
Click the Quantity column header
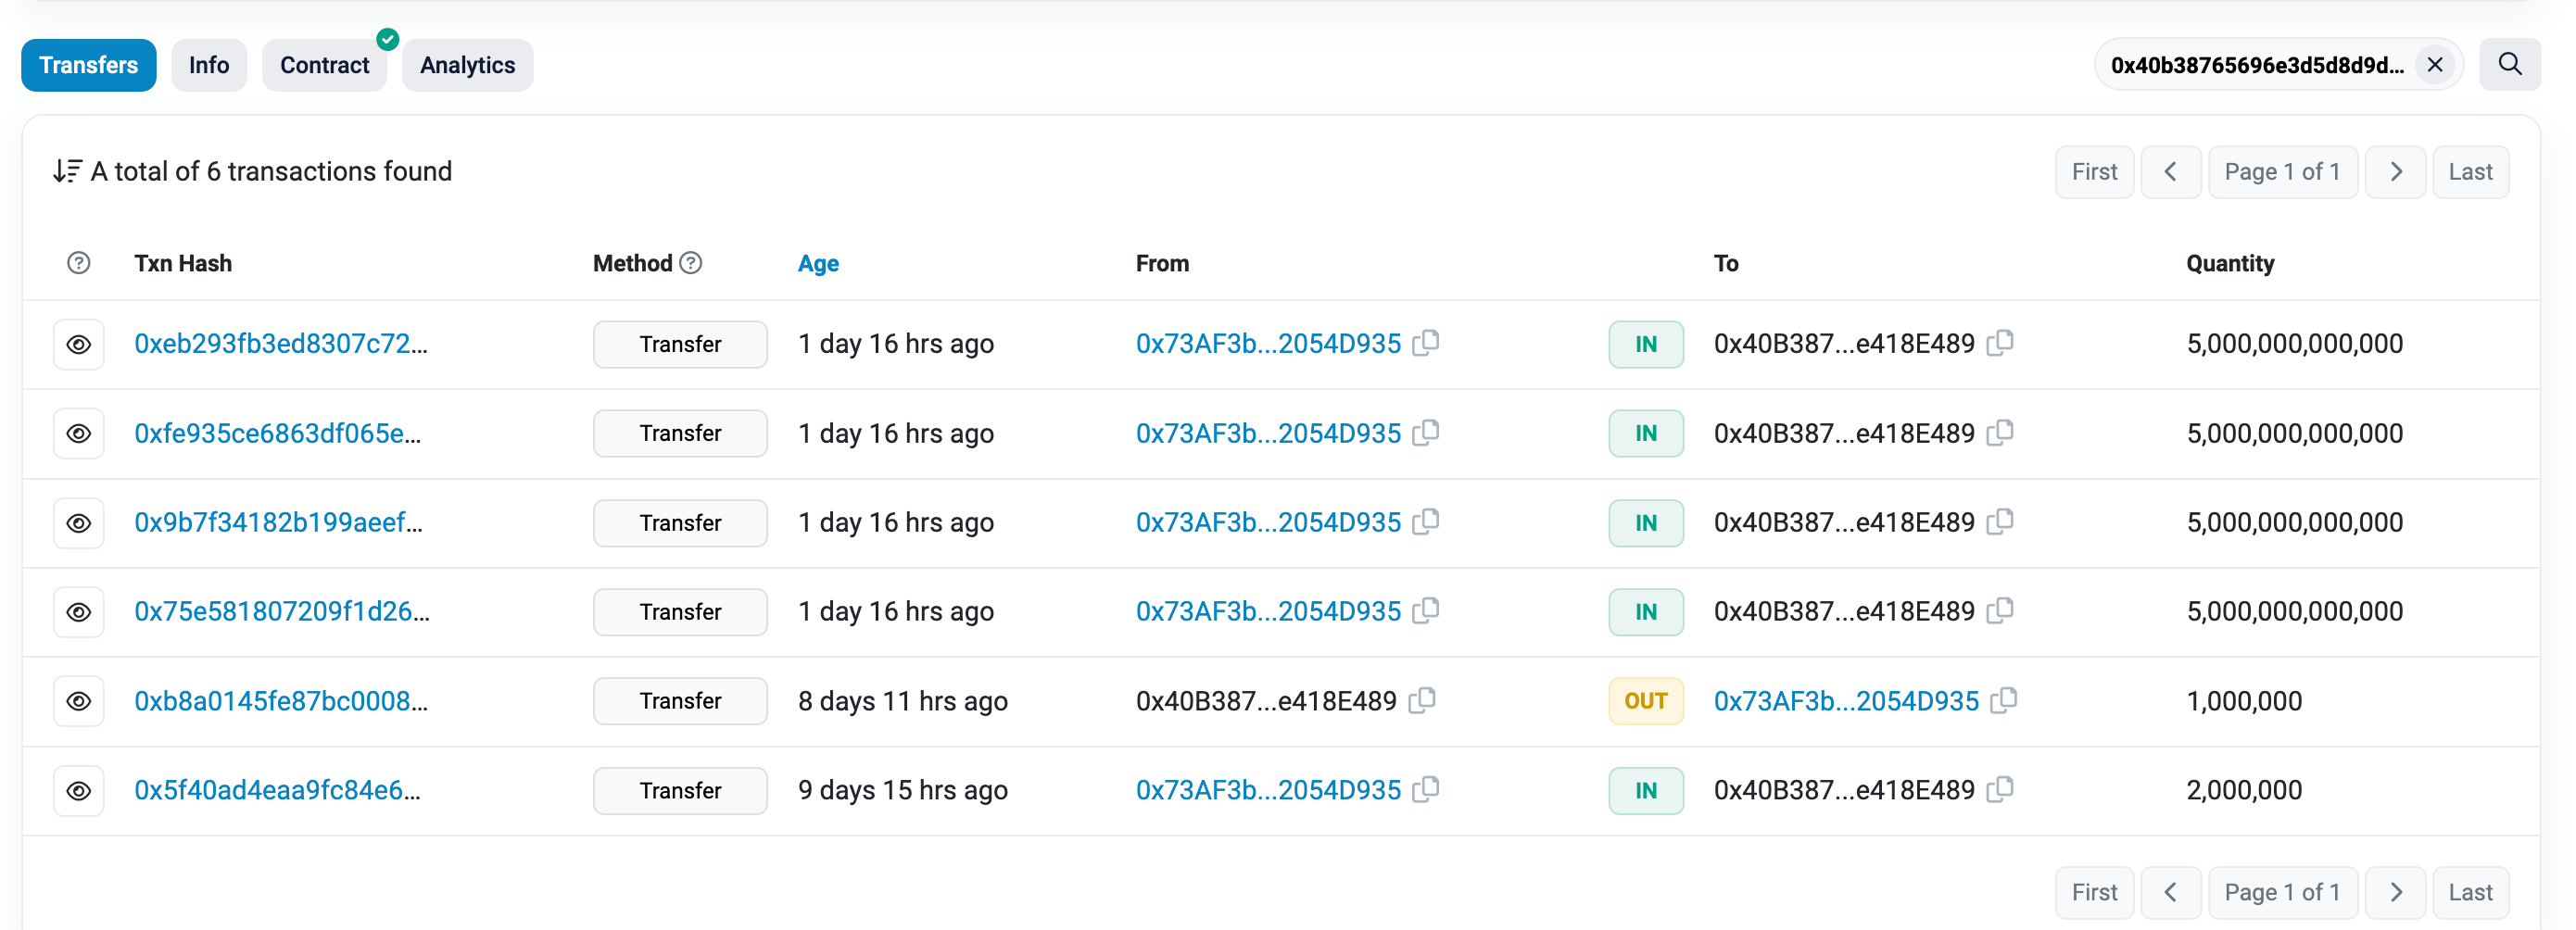tap(2231, 263)
